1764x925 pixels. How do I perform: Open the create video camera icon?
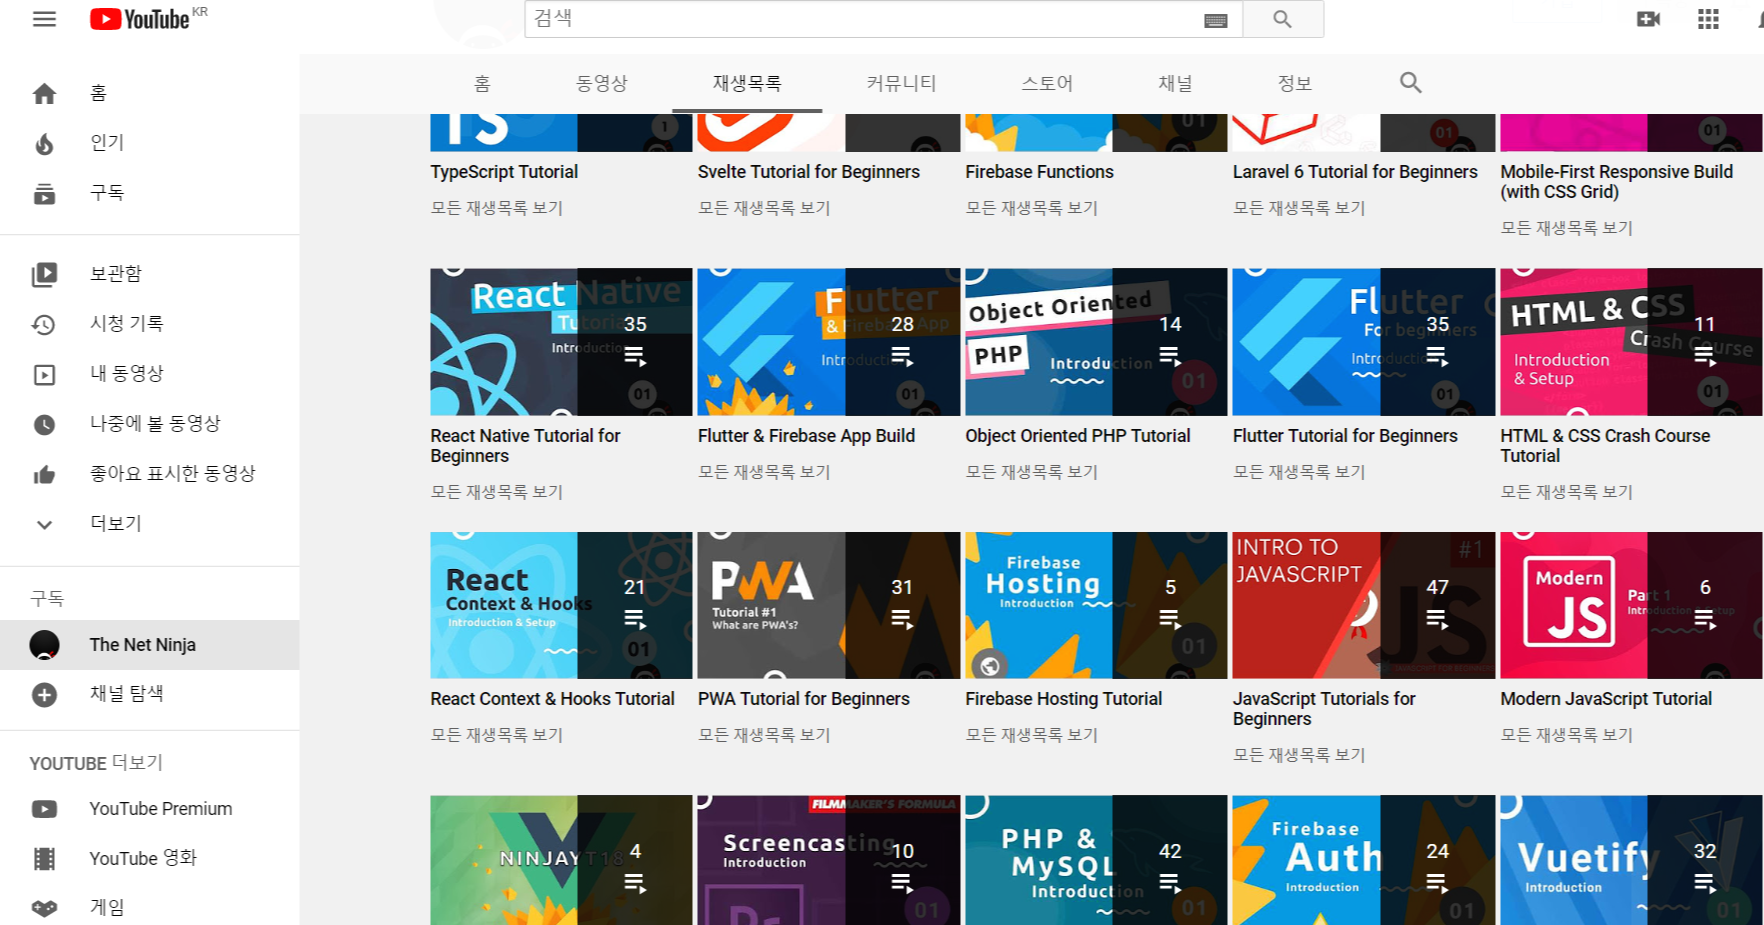pos(1648,19)
